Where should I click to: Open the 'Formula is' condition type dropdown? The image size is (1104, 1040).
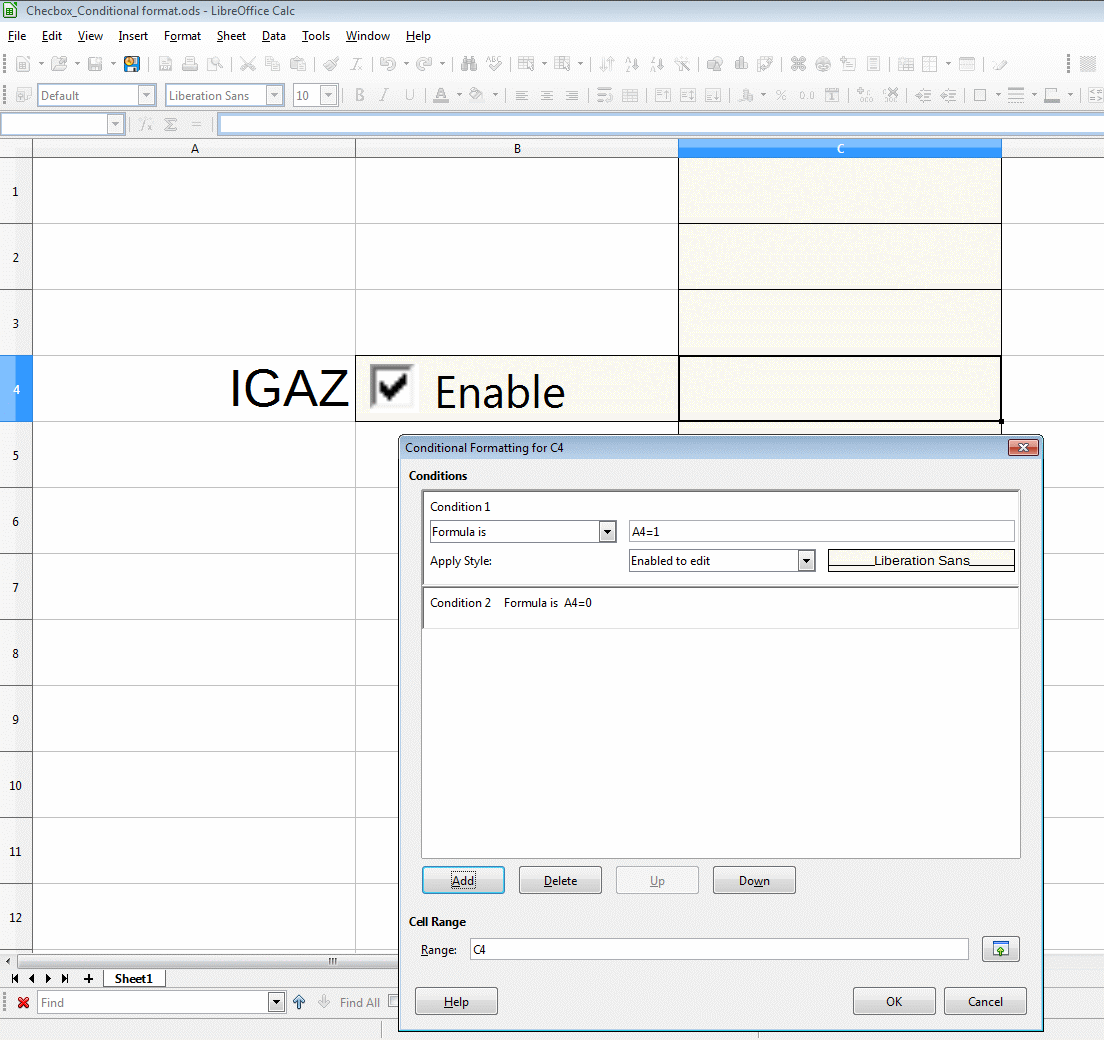pyautogui.click(x=607, y=532)
